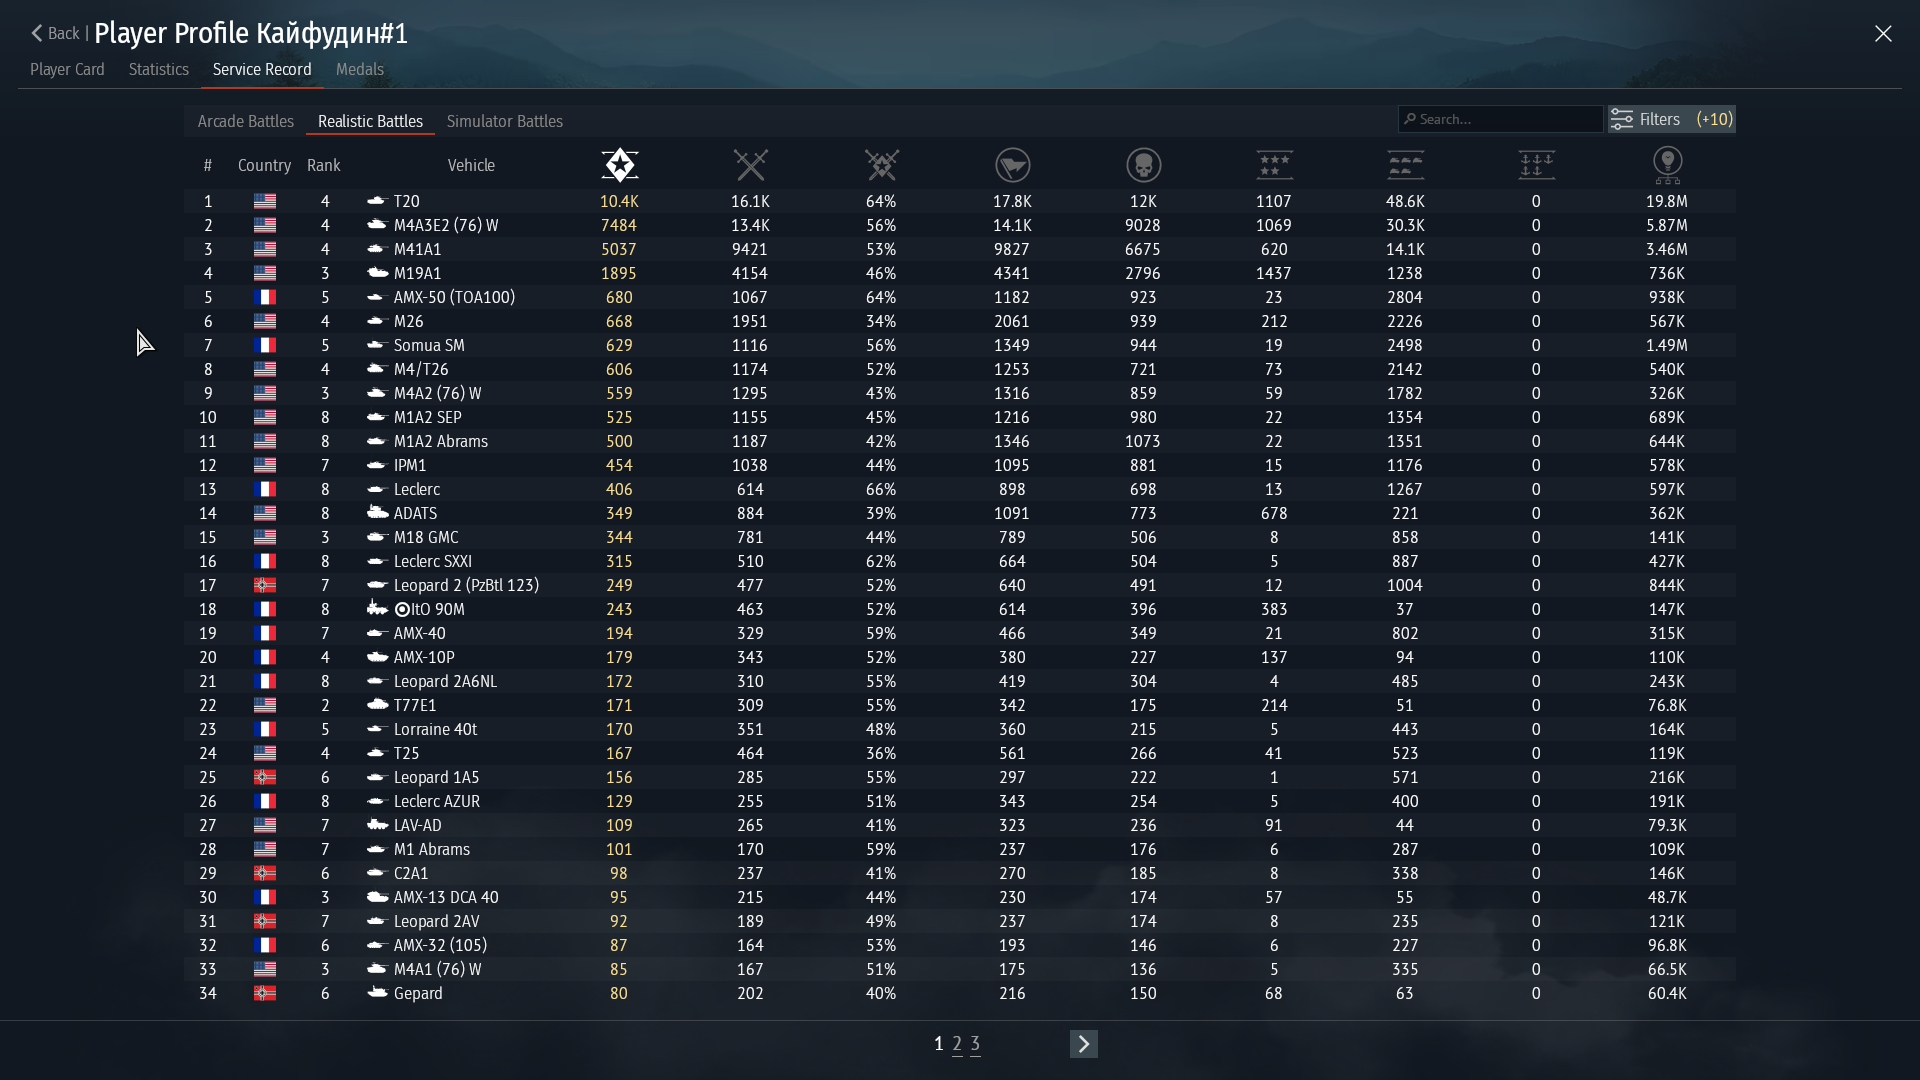Click US flag in T20 row
This screenshot has width=1920, height=1080.
265,201
